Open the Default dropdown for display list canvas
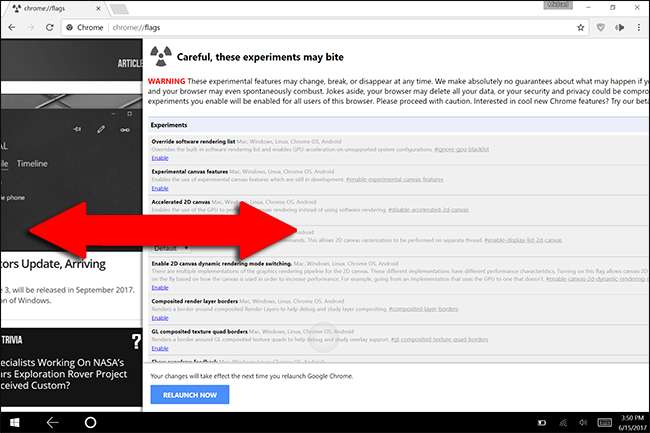Viewport: 650px width, 433px height. [x=171, y=248]
